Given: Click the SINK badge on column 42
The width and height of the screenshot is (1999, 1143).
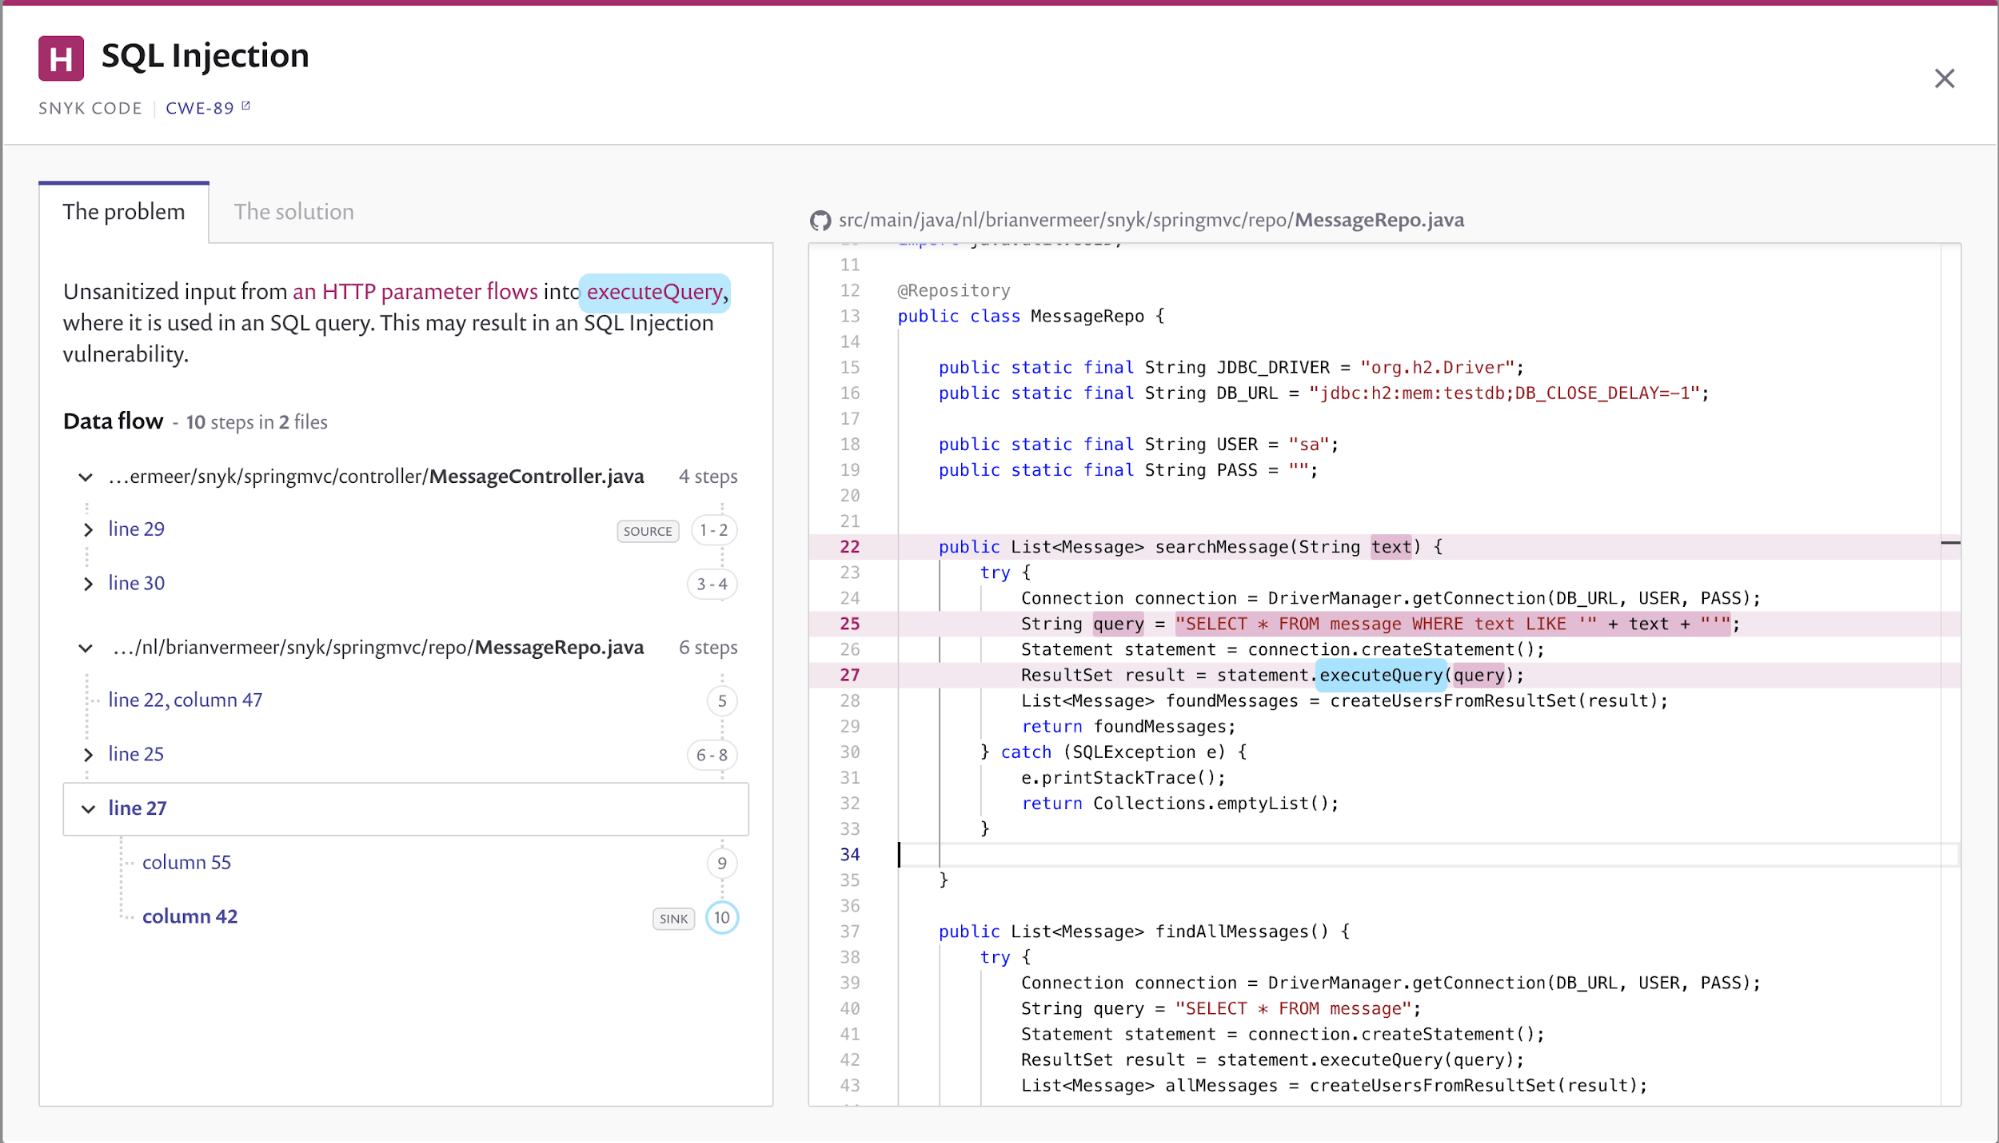Looking at the screenshot, I should (673, 917).
